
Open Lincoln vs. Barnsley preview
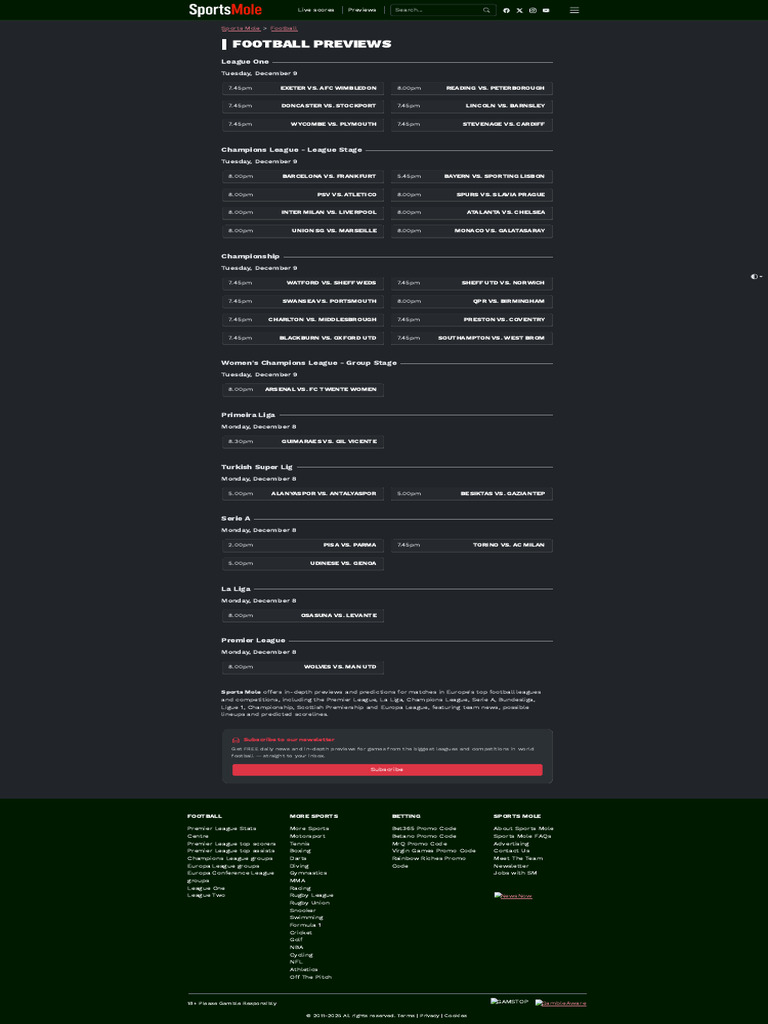(472, 106)
